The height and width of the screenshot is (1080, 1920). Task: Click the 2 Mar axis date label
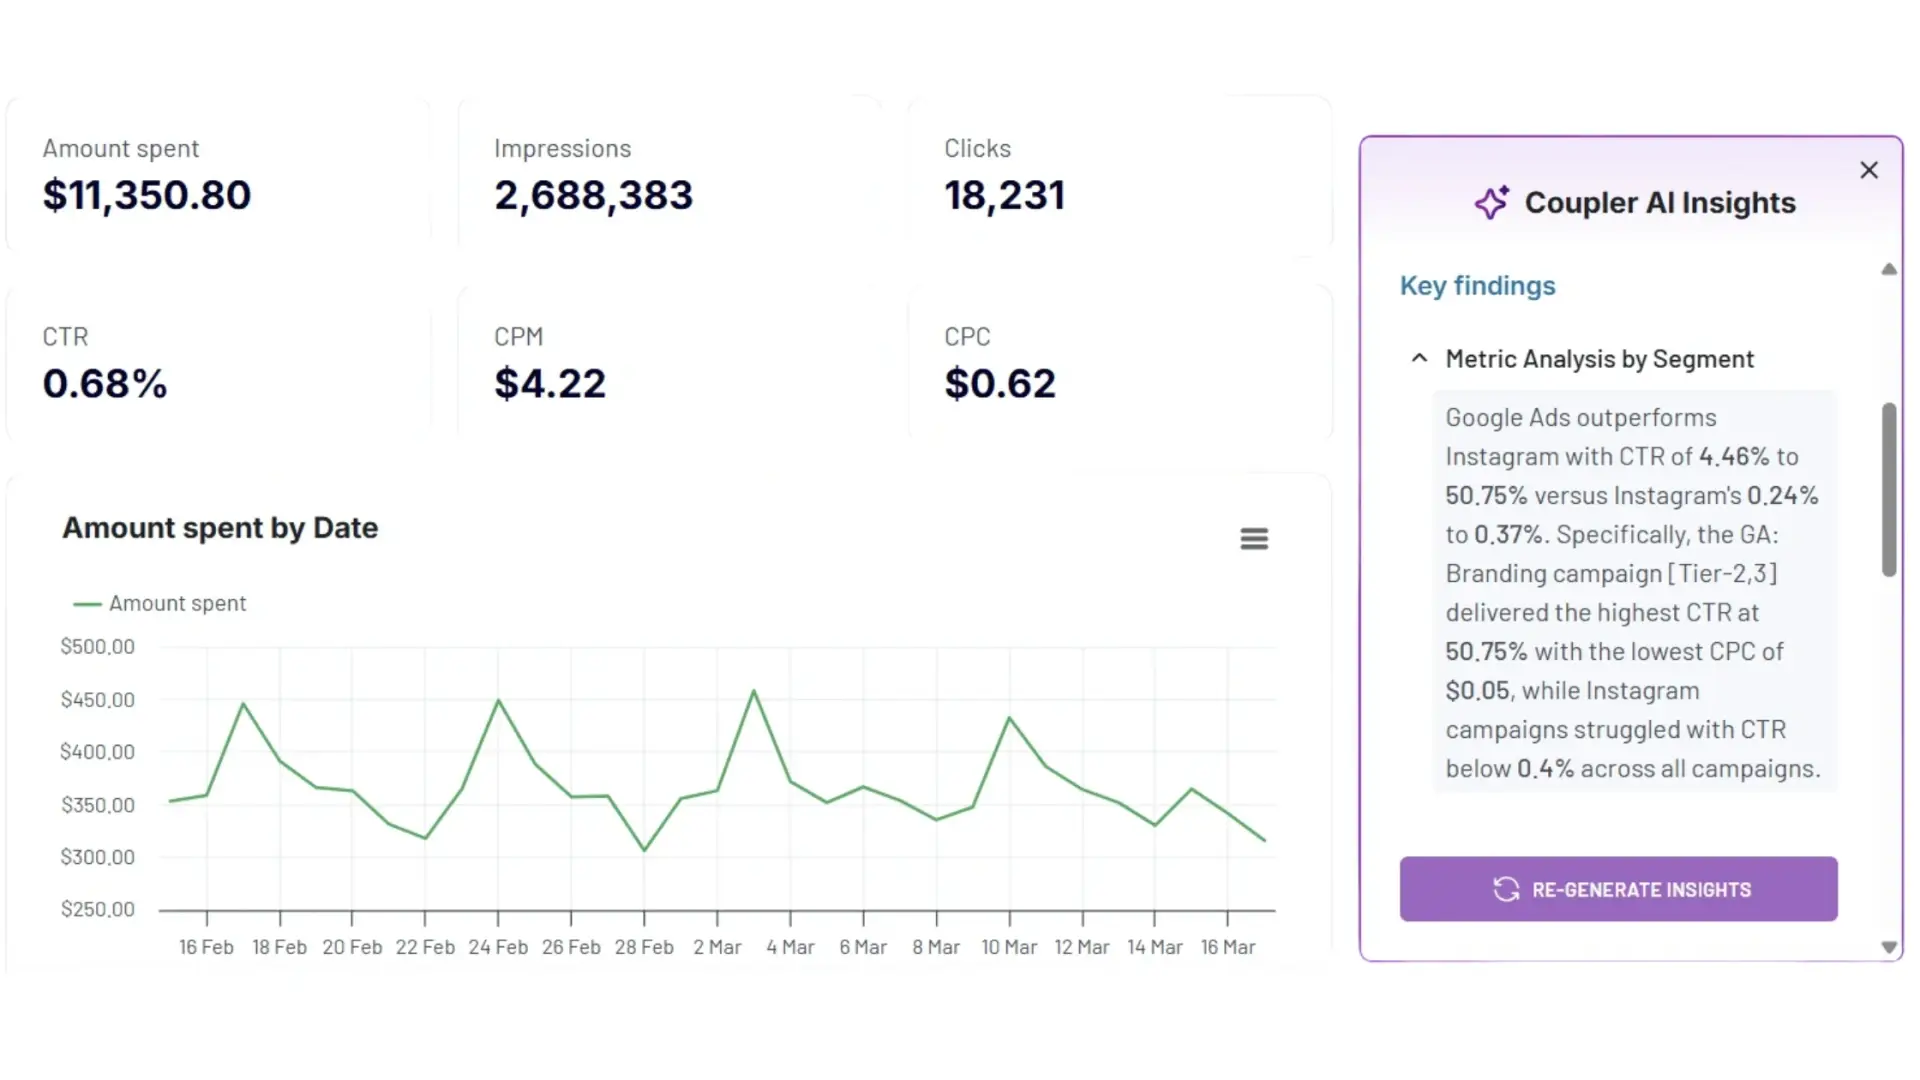click(717, 947)
